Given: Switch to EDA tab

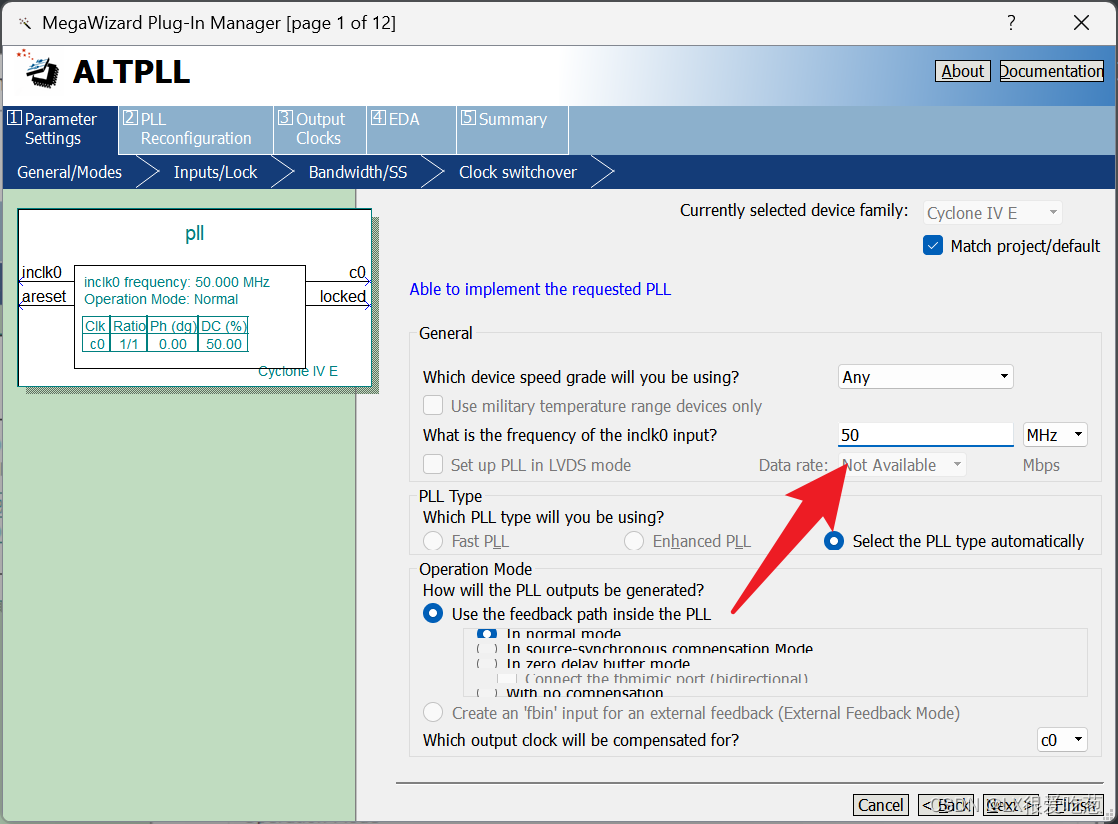Looking at the screenshot, I should click(x=411, y=129).
